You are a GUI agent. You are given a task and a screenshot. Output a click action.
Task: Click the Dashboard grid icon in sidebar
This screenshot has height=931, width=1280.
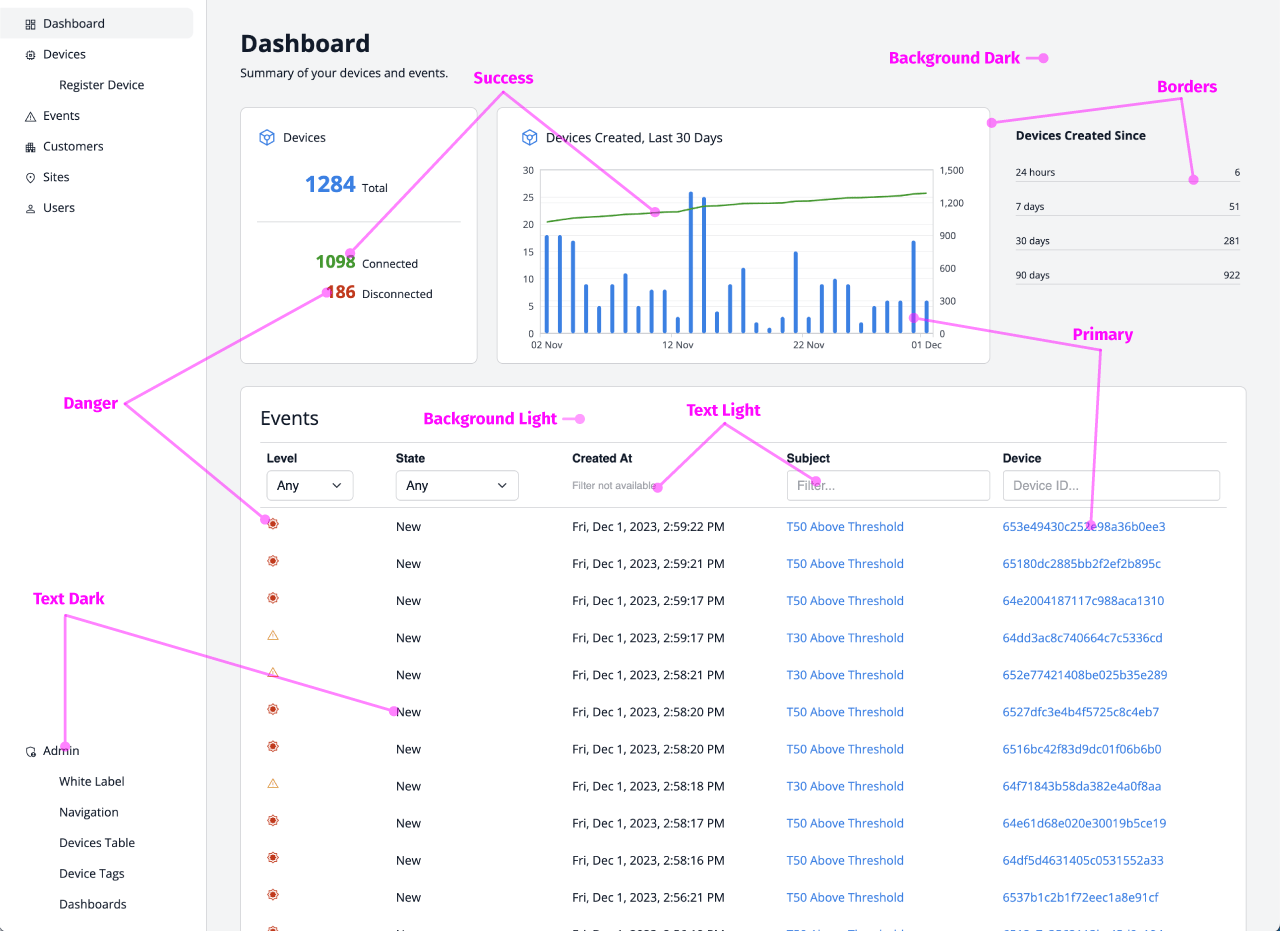[x=30, y=24]
